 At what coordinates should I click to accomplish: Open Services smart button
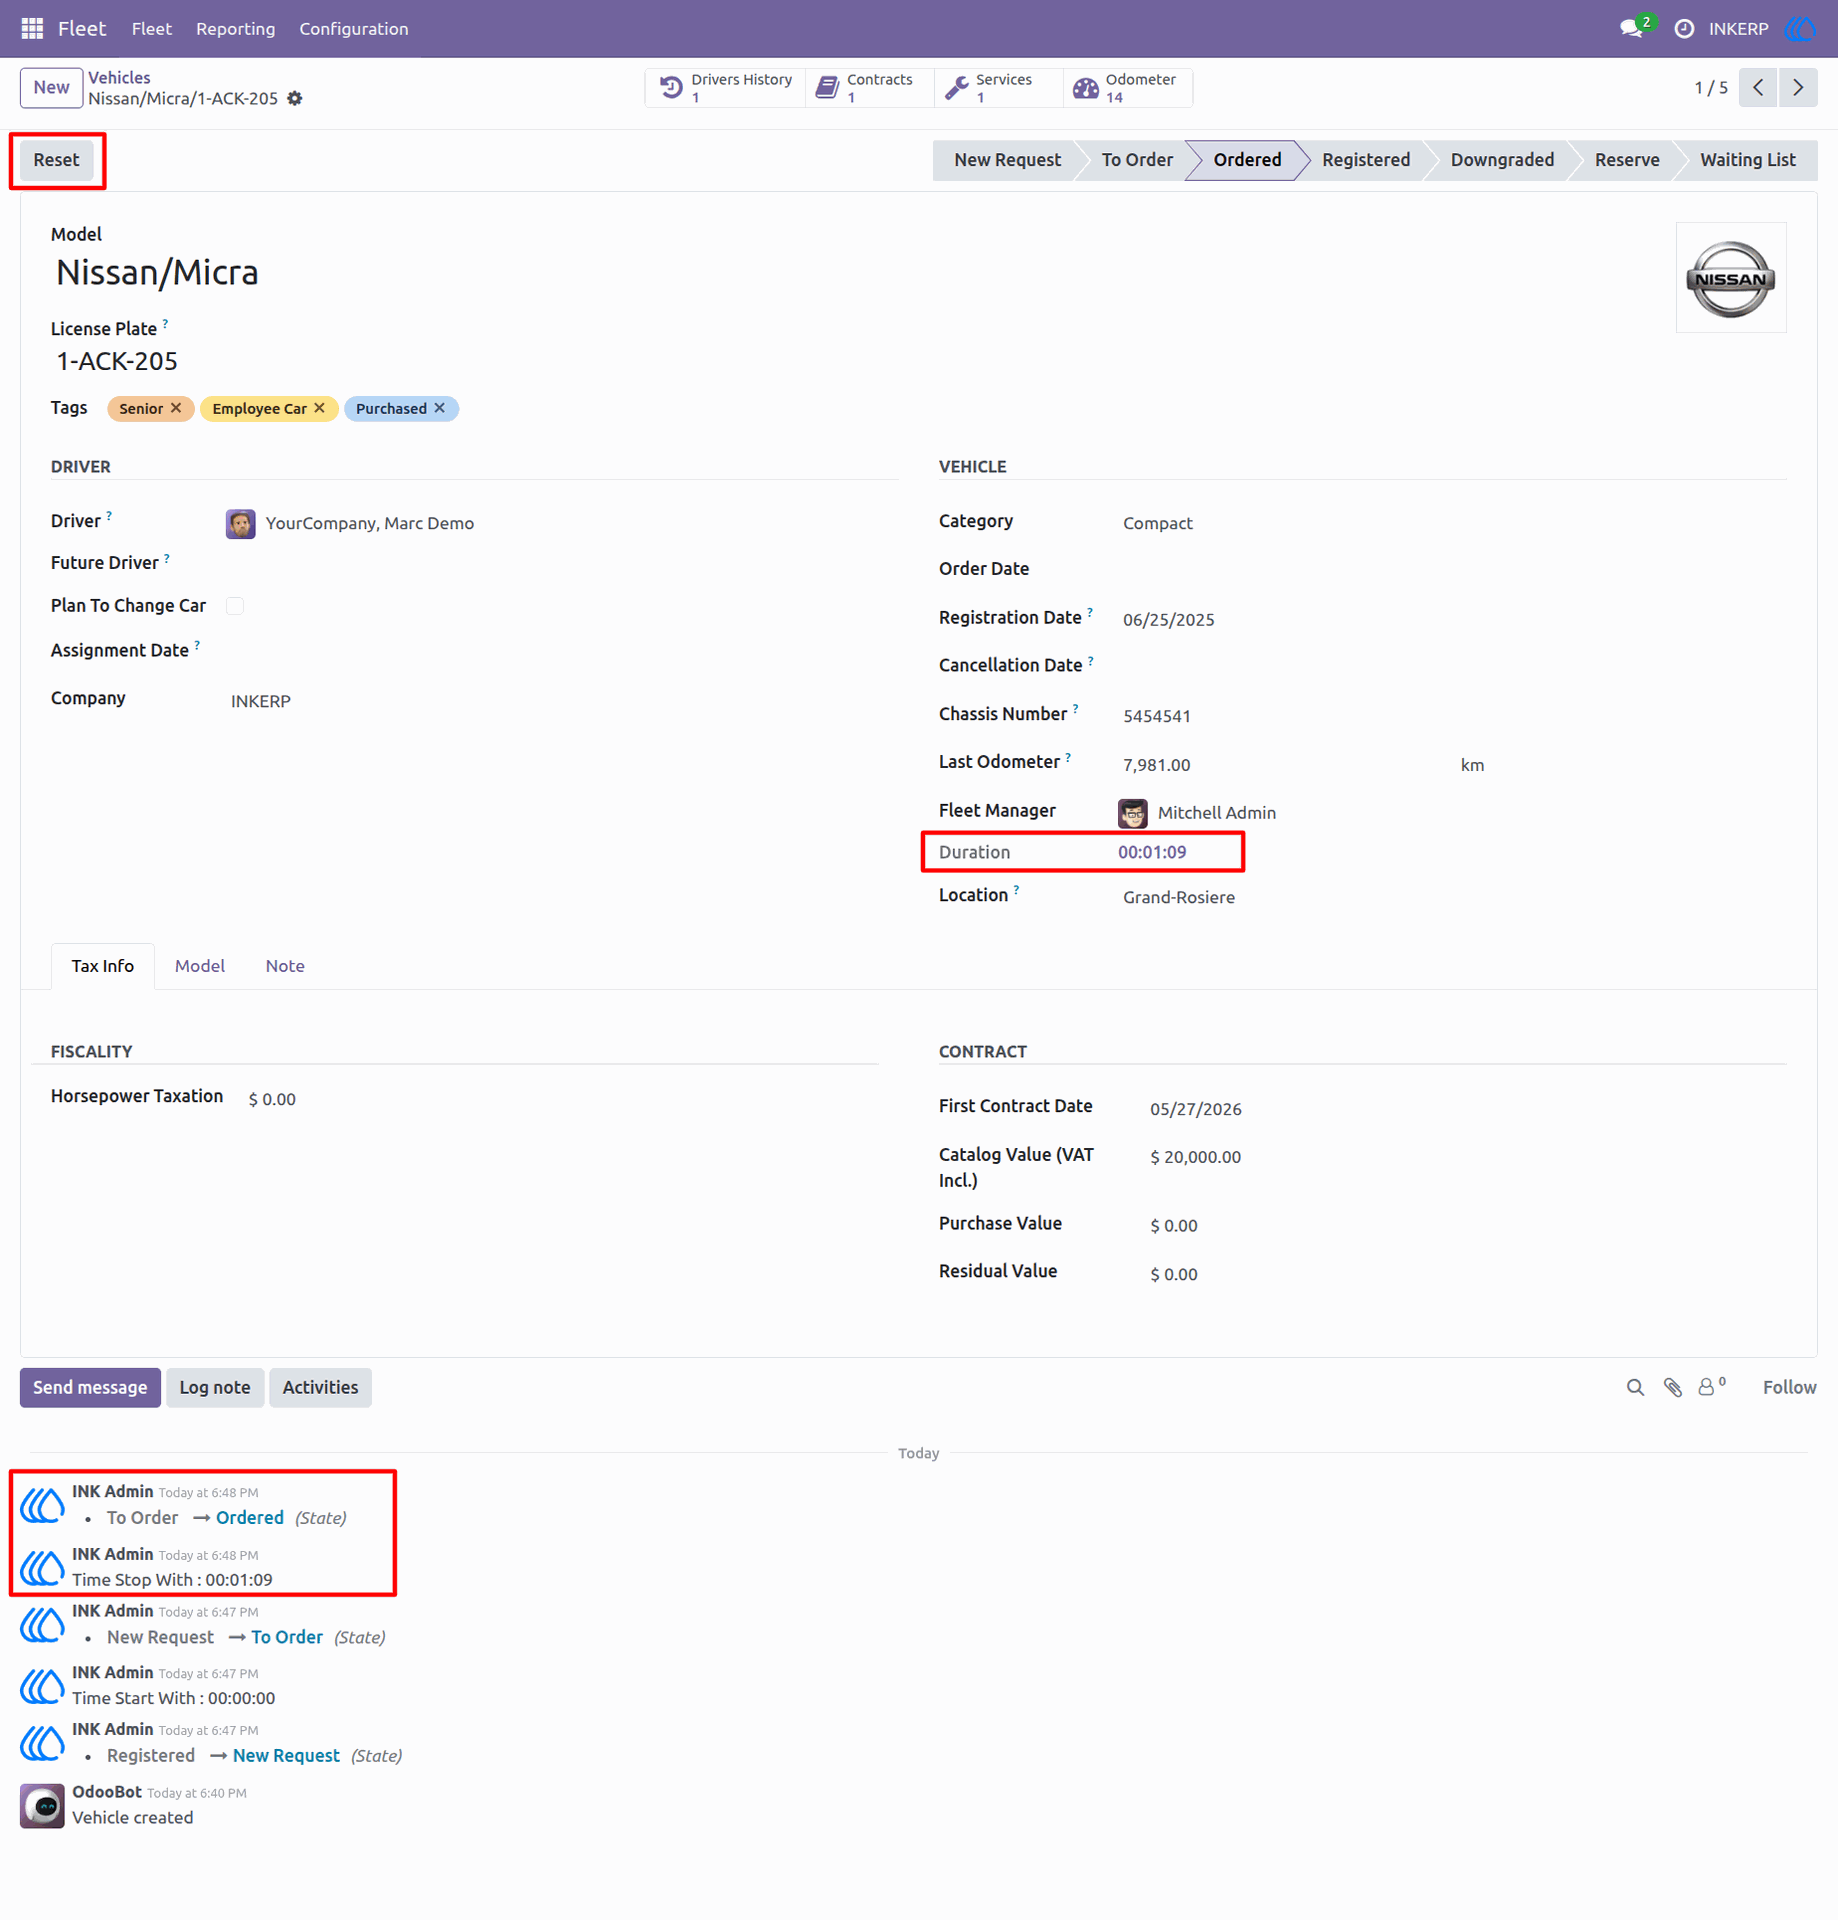click(x=998, y=88)
